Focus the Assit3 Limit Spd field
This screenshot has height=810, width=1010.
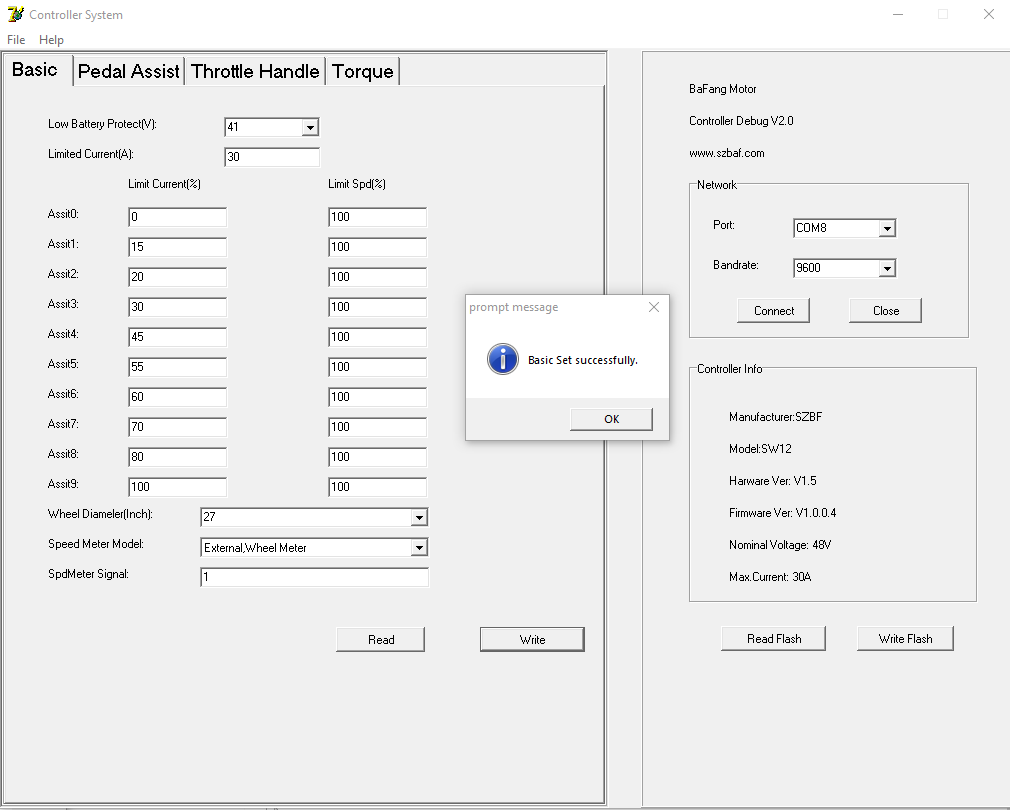(x=377, y=306)
